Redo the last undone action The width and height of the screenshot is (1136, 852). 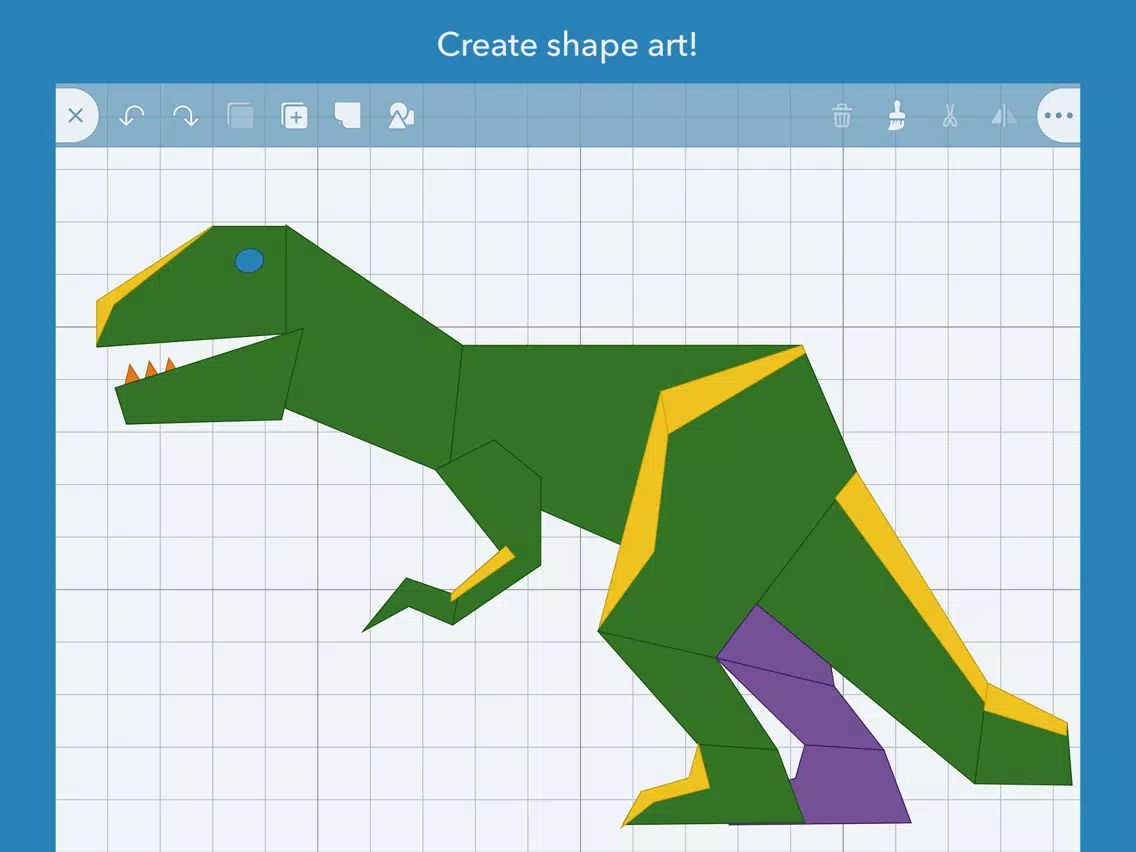(x=185, y=116)
